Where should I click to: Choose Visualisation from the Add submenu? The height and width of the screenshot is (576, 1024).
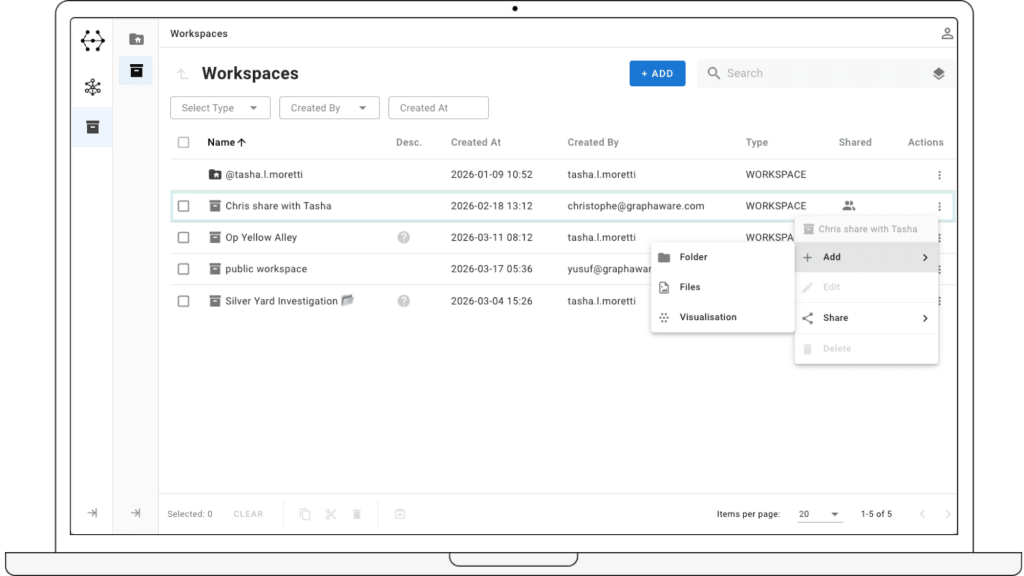[722, 317]
